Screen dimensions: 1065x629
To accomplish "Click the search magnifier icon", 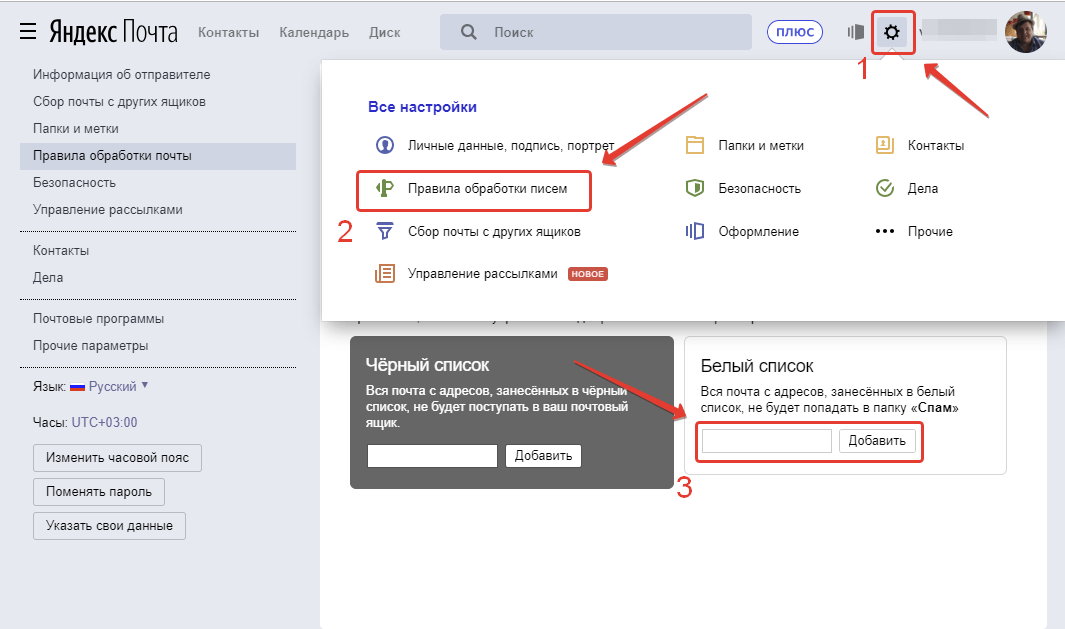I will (467, 31).
